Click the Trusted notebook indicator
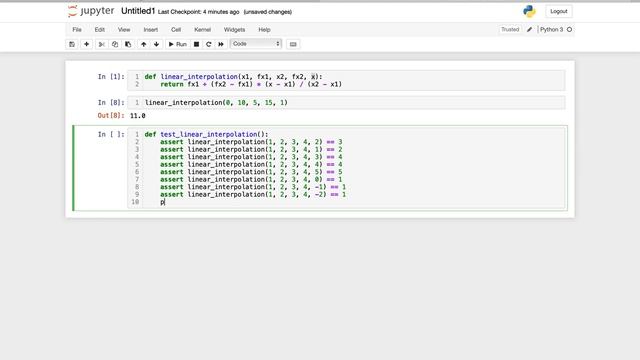Image resolution: width=640 pixels, height=360 pixels. tap(510, 29)
